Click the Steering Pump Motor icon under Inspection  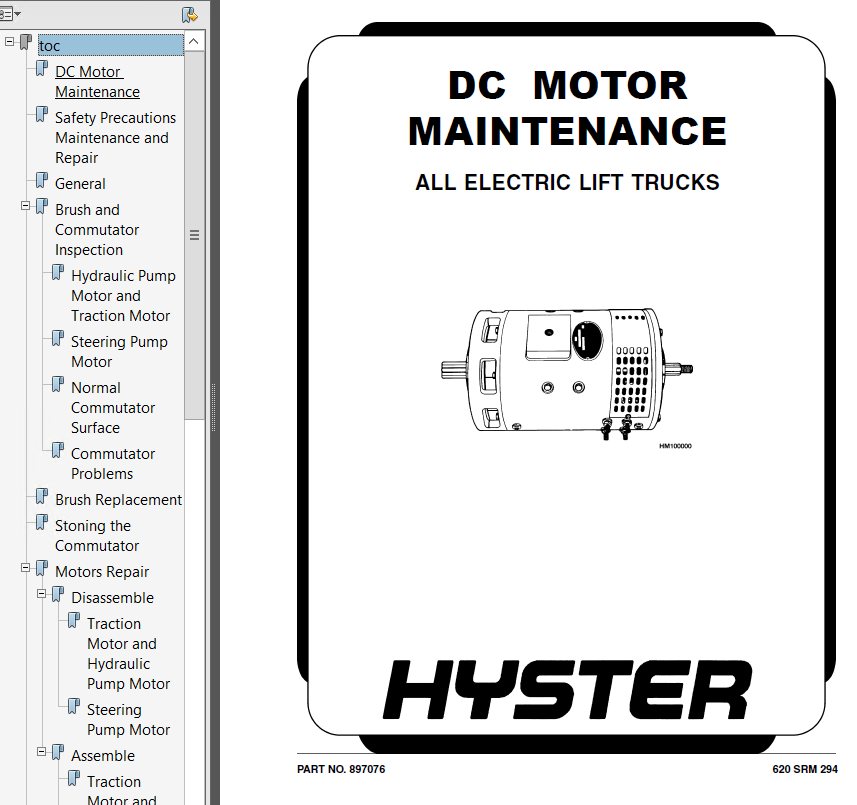tap(57, 338)
